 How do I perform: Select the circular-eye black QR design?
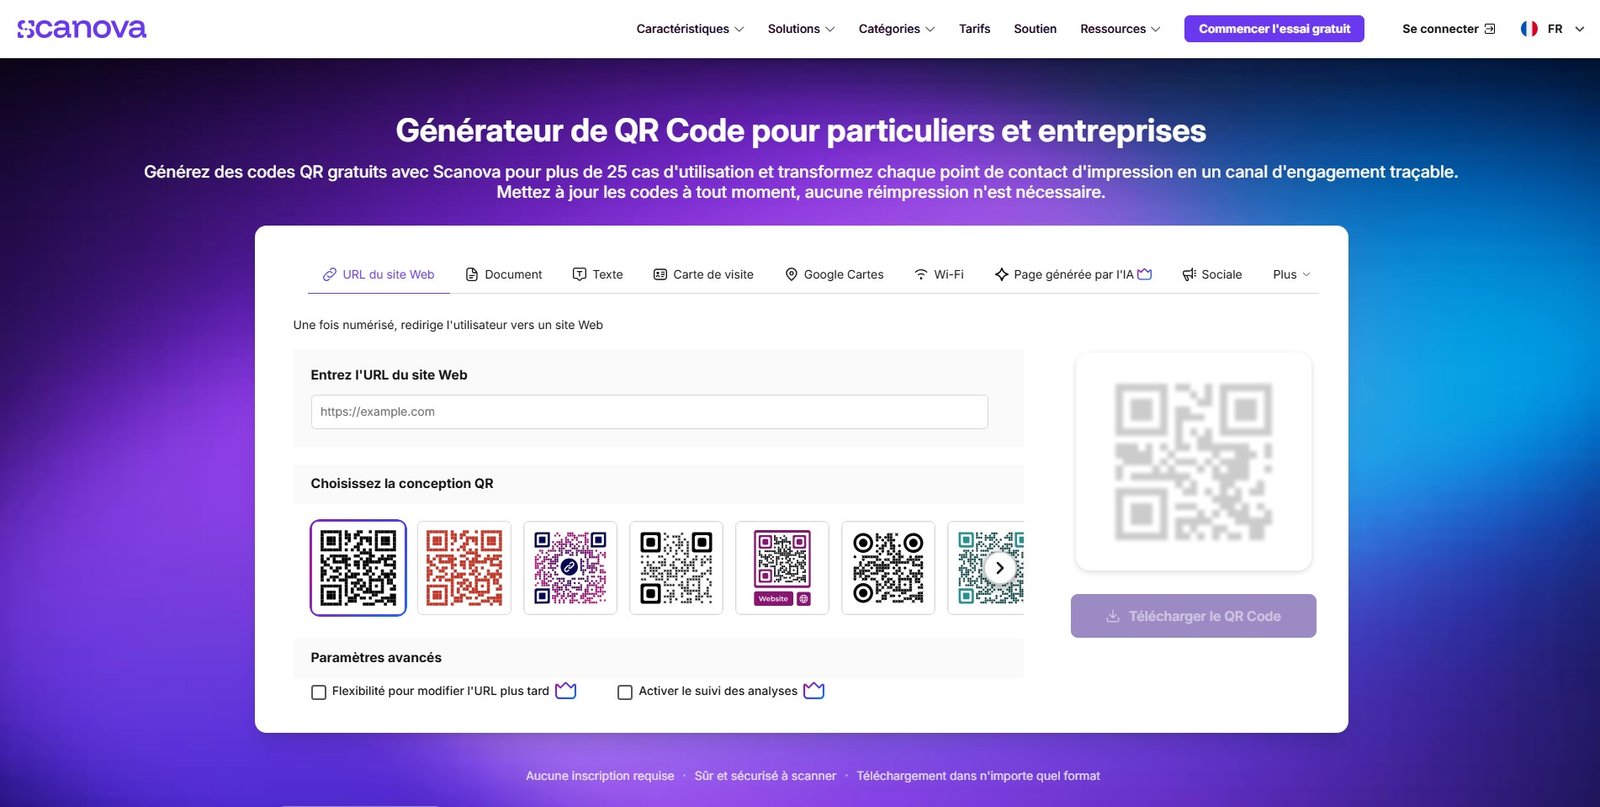point(888,568)
